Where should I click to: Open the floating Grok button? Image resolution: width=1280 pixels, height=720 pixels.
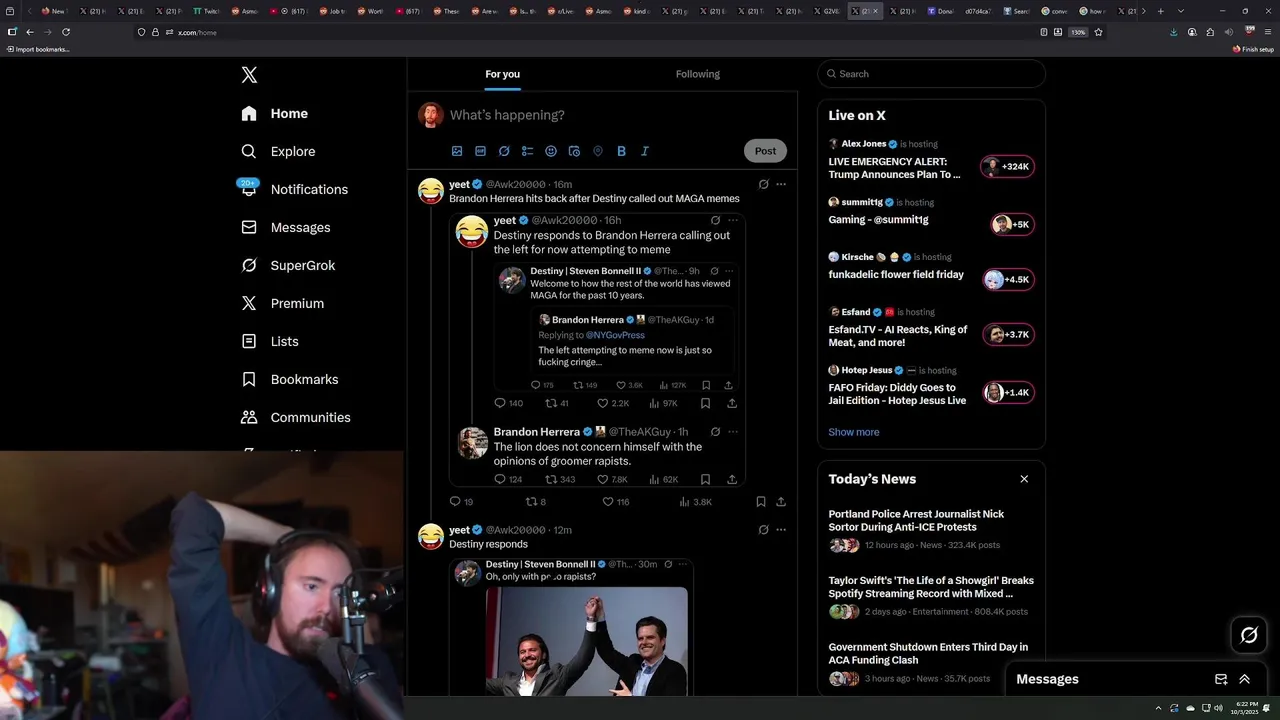point(1249,635)
